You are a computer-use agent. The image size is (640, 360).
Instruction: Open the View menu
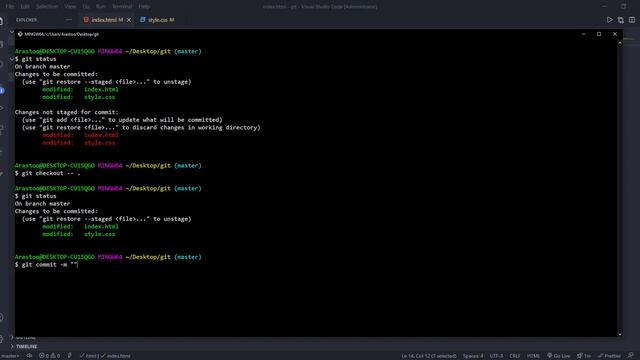pyautogui.click(x=70, y=7)
